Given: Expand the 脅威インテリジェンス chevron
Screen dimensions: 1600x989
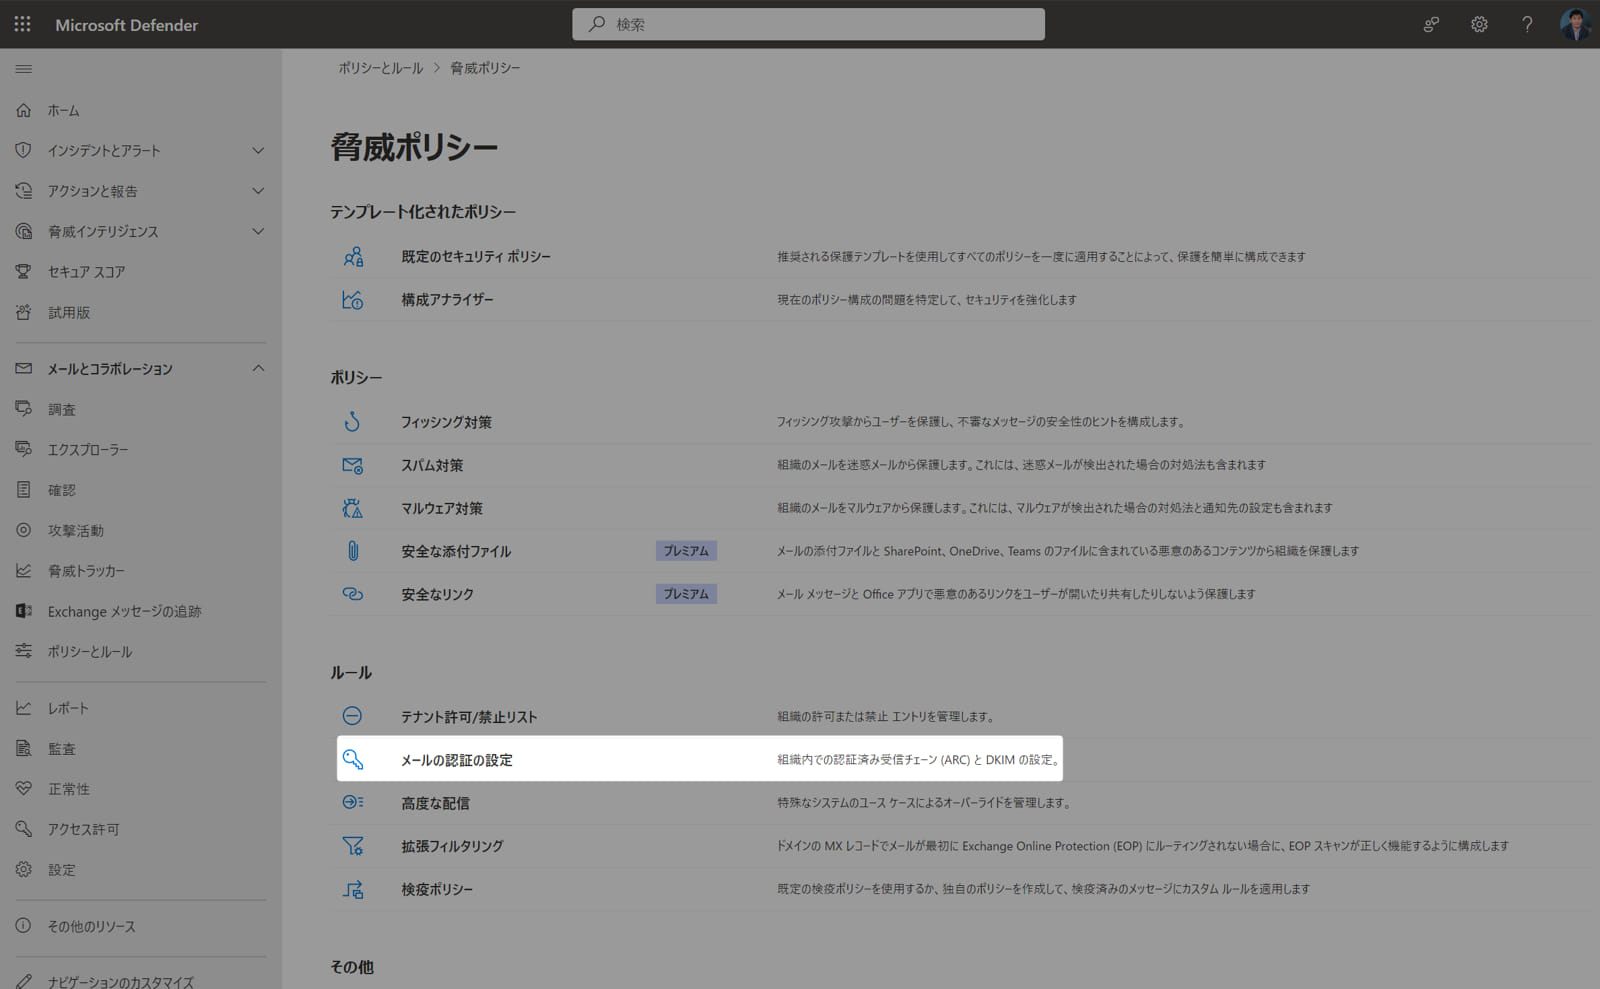Looking at the screenshot, I should click(x=258, y=231).
